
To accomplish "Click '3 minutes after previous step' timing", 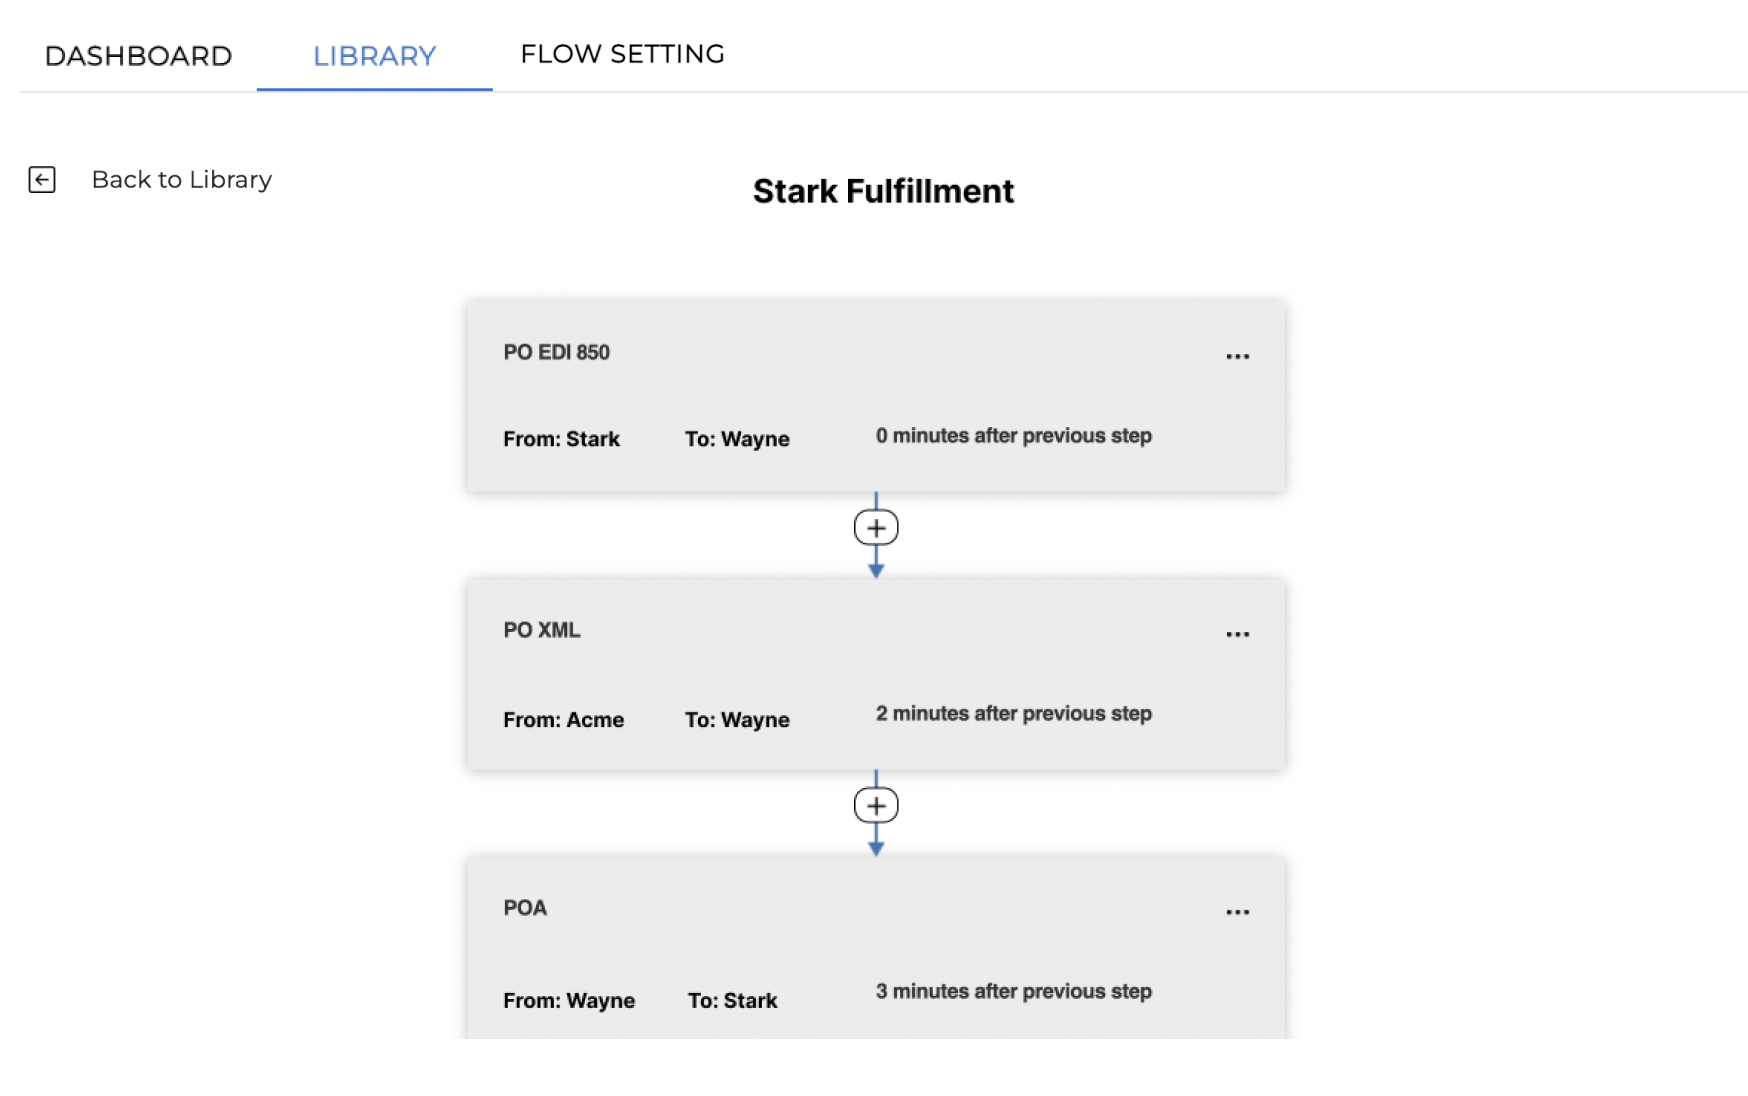I will (1013, 992).
